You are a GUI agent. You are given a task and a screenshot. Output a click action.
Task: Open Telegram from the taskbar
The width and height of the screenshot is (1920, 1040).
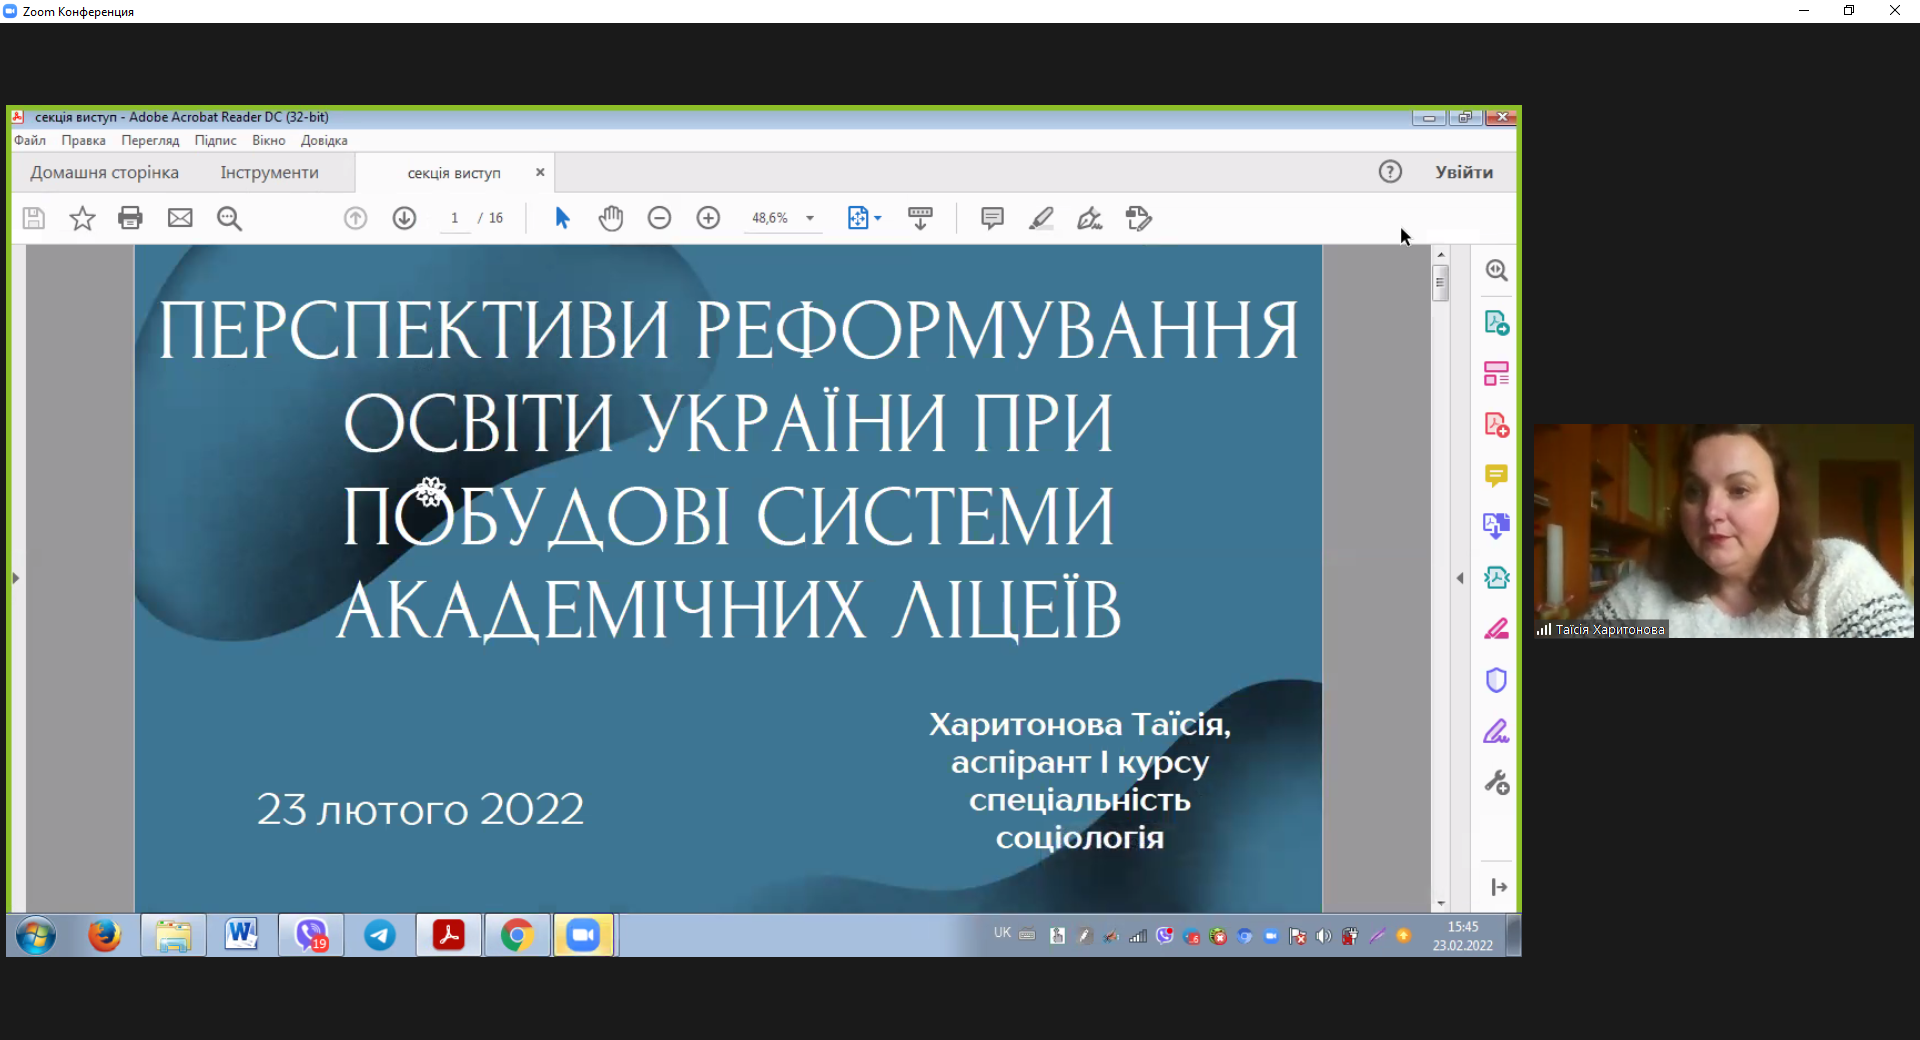coord(380,936)
